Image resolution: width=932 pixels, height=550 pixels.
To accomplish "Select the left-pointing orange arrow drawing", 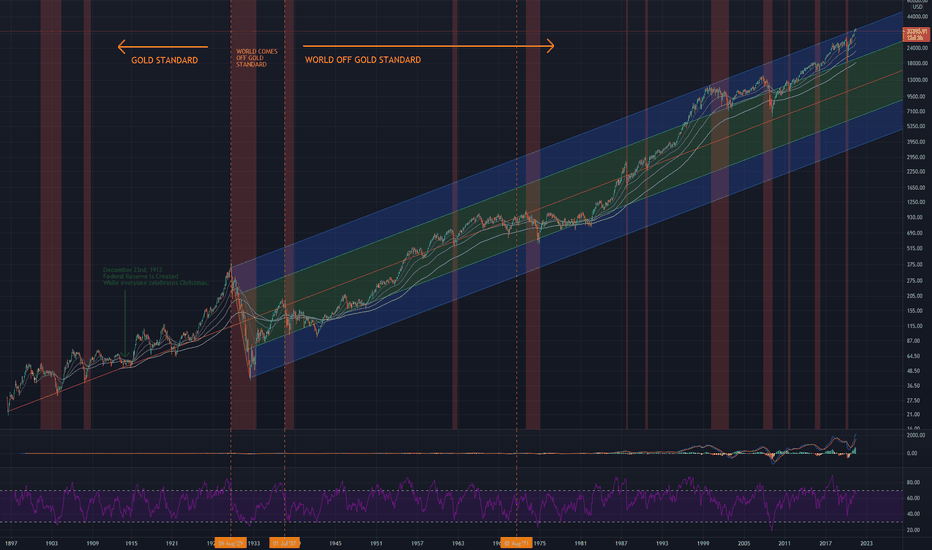I will click(x=163, y=46).
